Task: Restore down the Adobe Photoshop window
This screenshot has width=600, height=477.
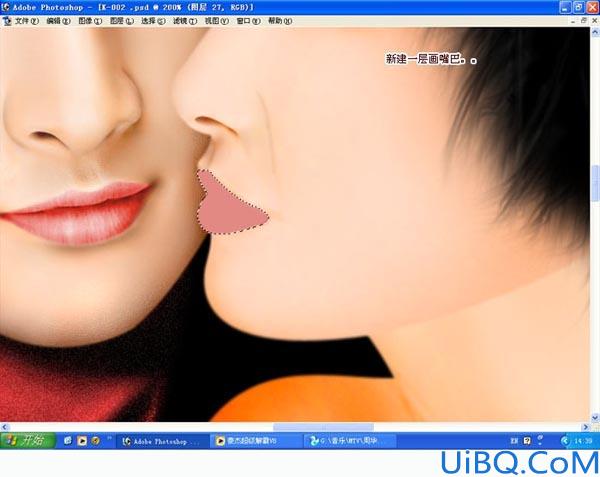Action: click(579, 7)
